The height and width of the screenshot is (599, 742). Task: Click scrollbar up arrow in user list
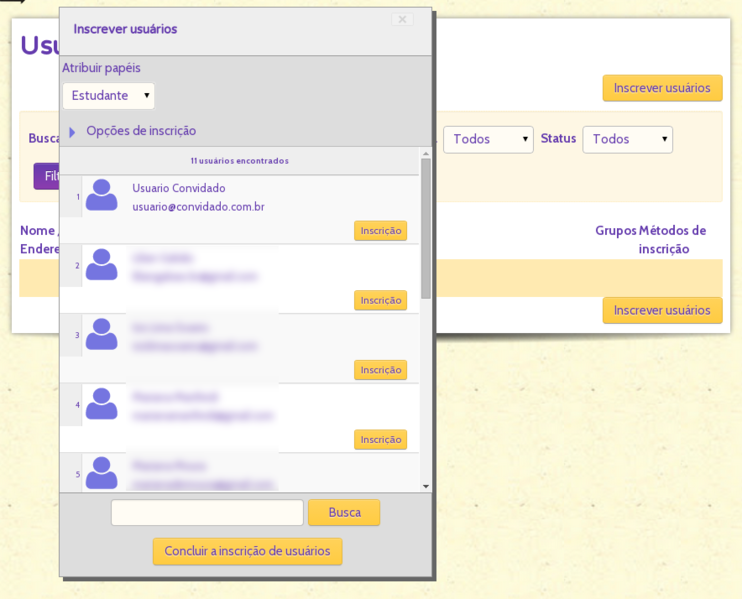pos(426,154)
